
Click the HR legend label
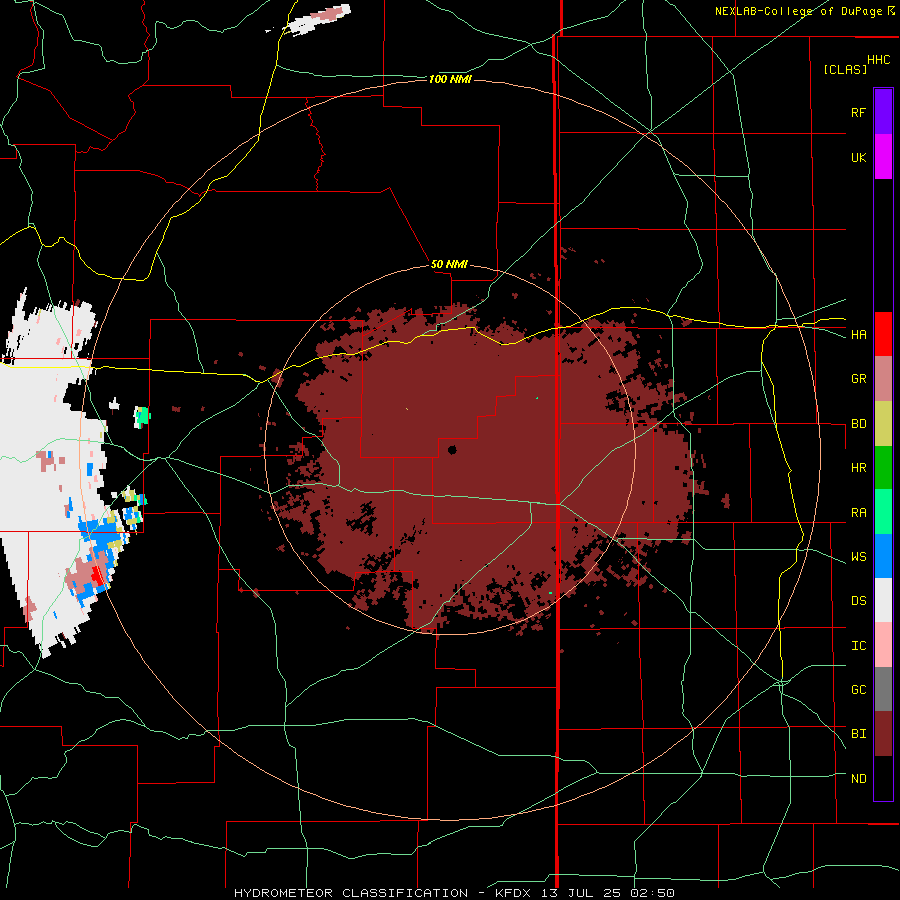[858, 468]
